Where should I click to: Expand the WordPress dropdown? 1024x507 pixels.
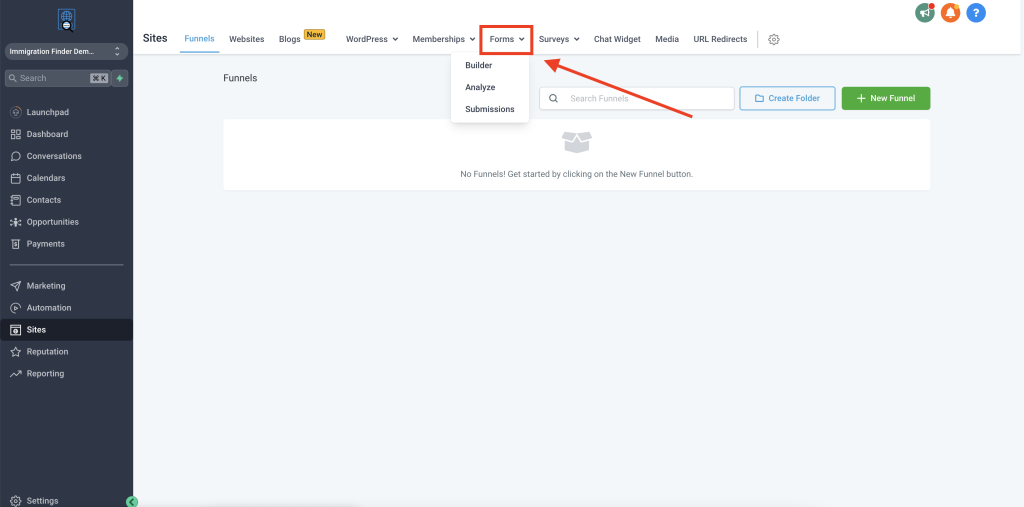point(372,39)
